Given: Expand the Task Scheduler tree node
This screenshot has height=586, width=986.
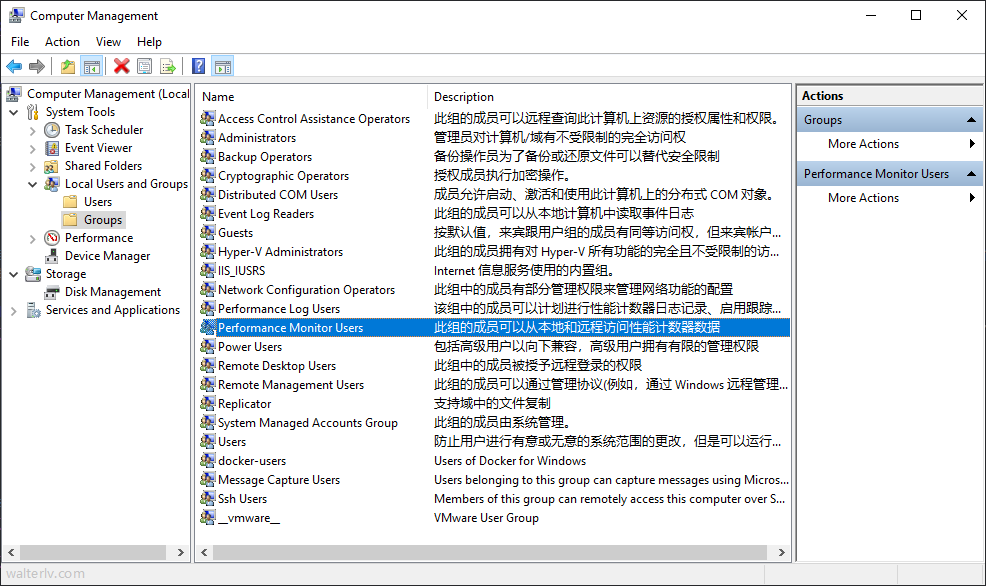Looking at the screenshot, I should [33, 130].
